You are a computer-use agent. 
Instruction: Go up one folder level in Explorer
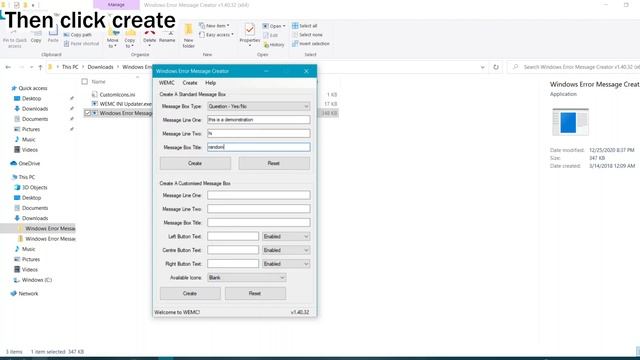click(x=40, y=67)
